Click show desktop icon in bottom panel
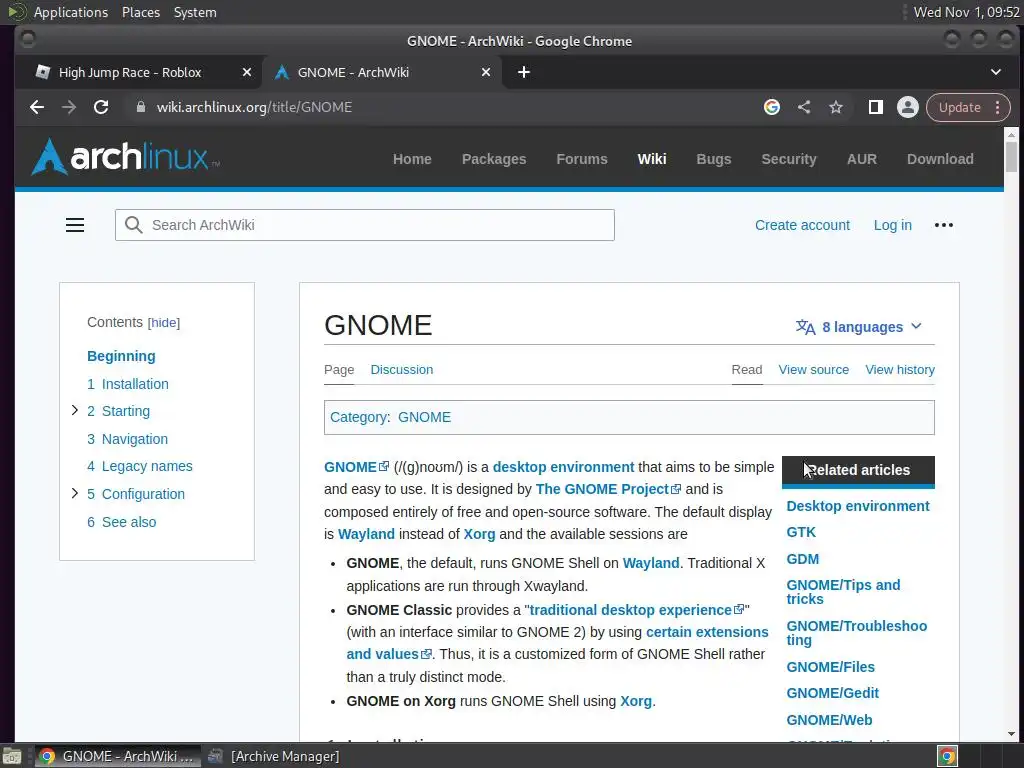 coord(11,756)
